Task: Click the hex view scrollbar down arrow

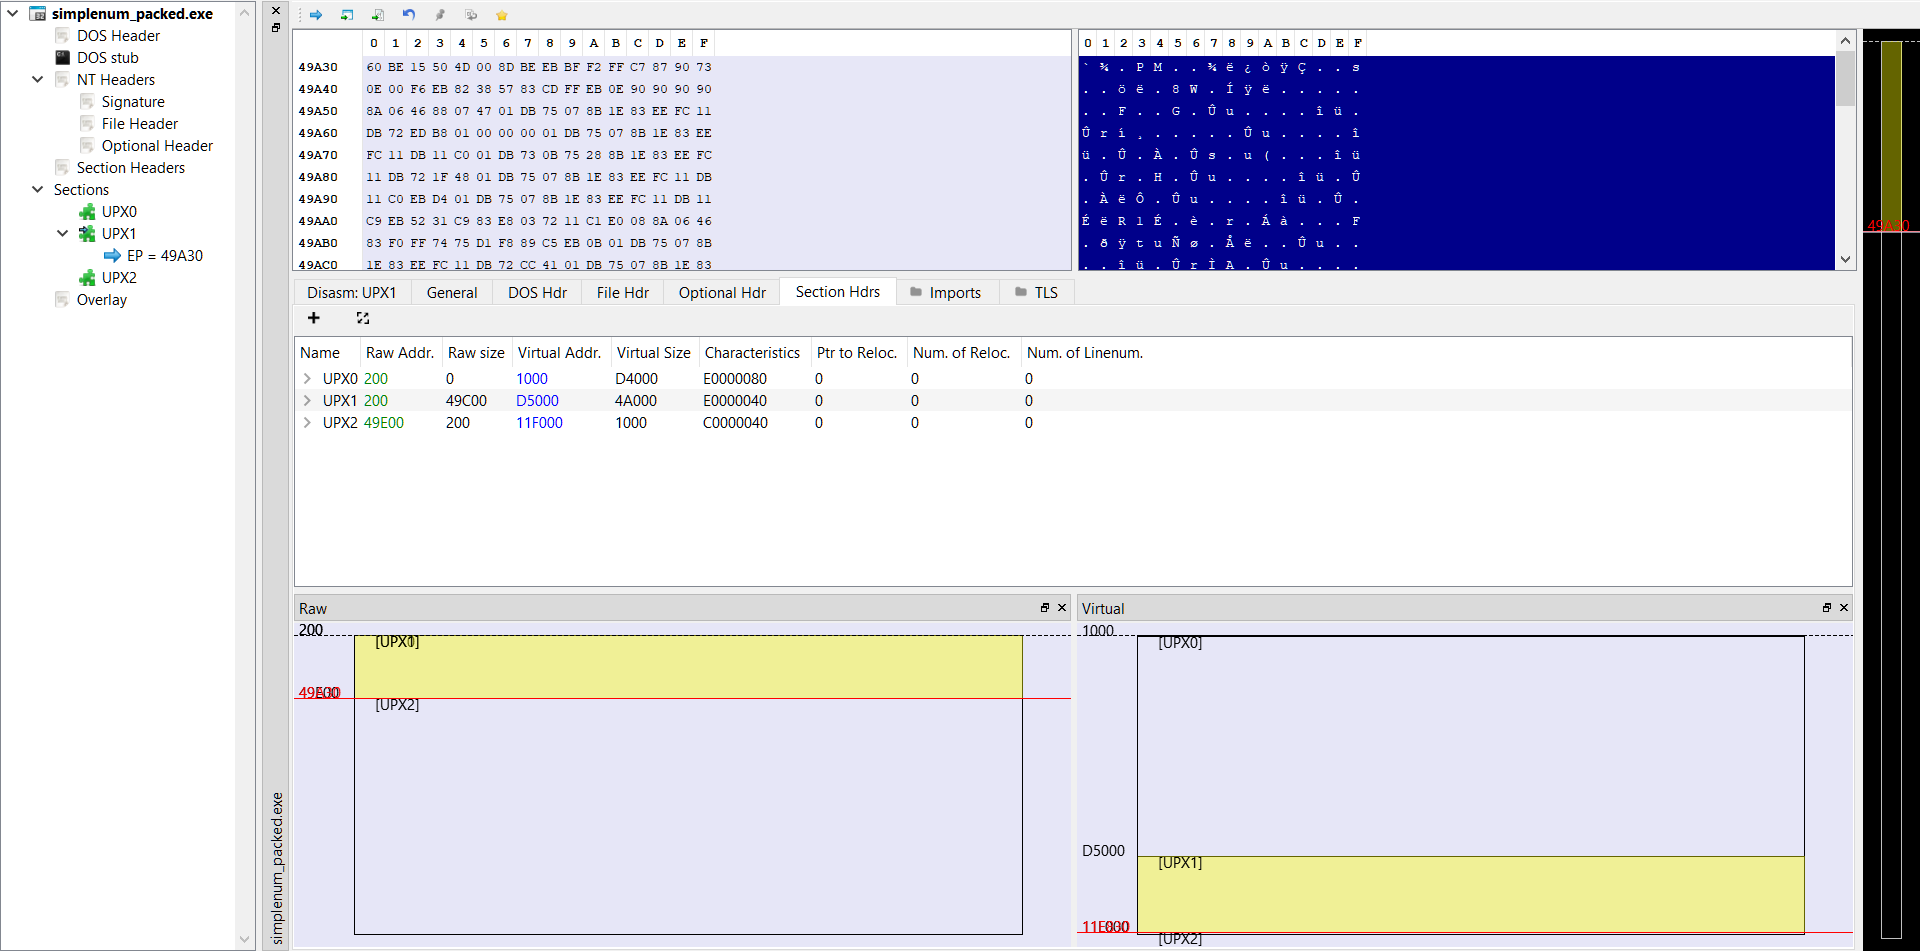Action: tap(1846, 259)
